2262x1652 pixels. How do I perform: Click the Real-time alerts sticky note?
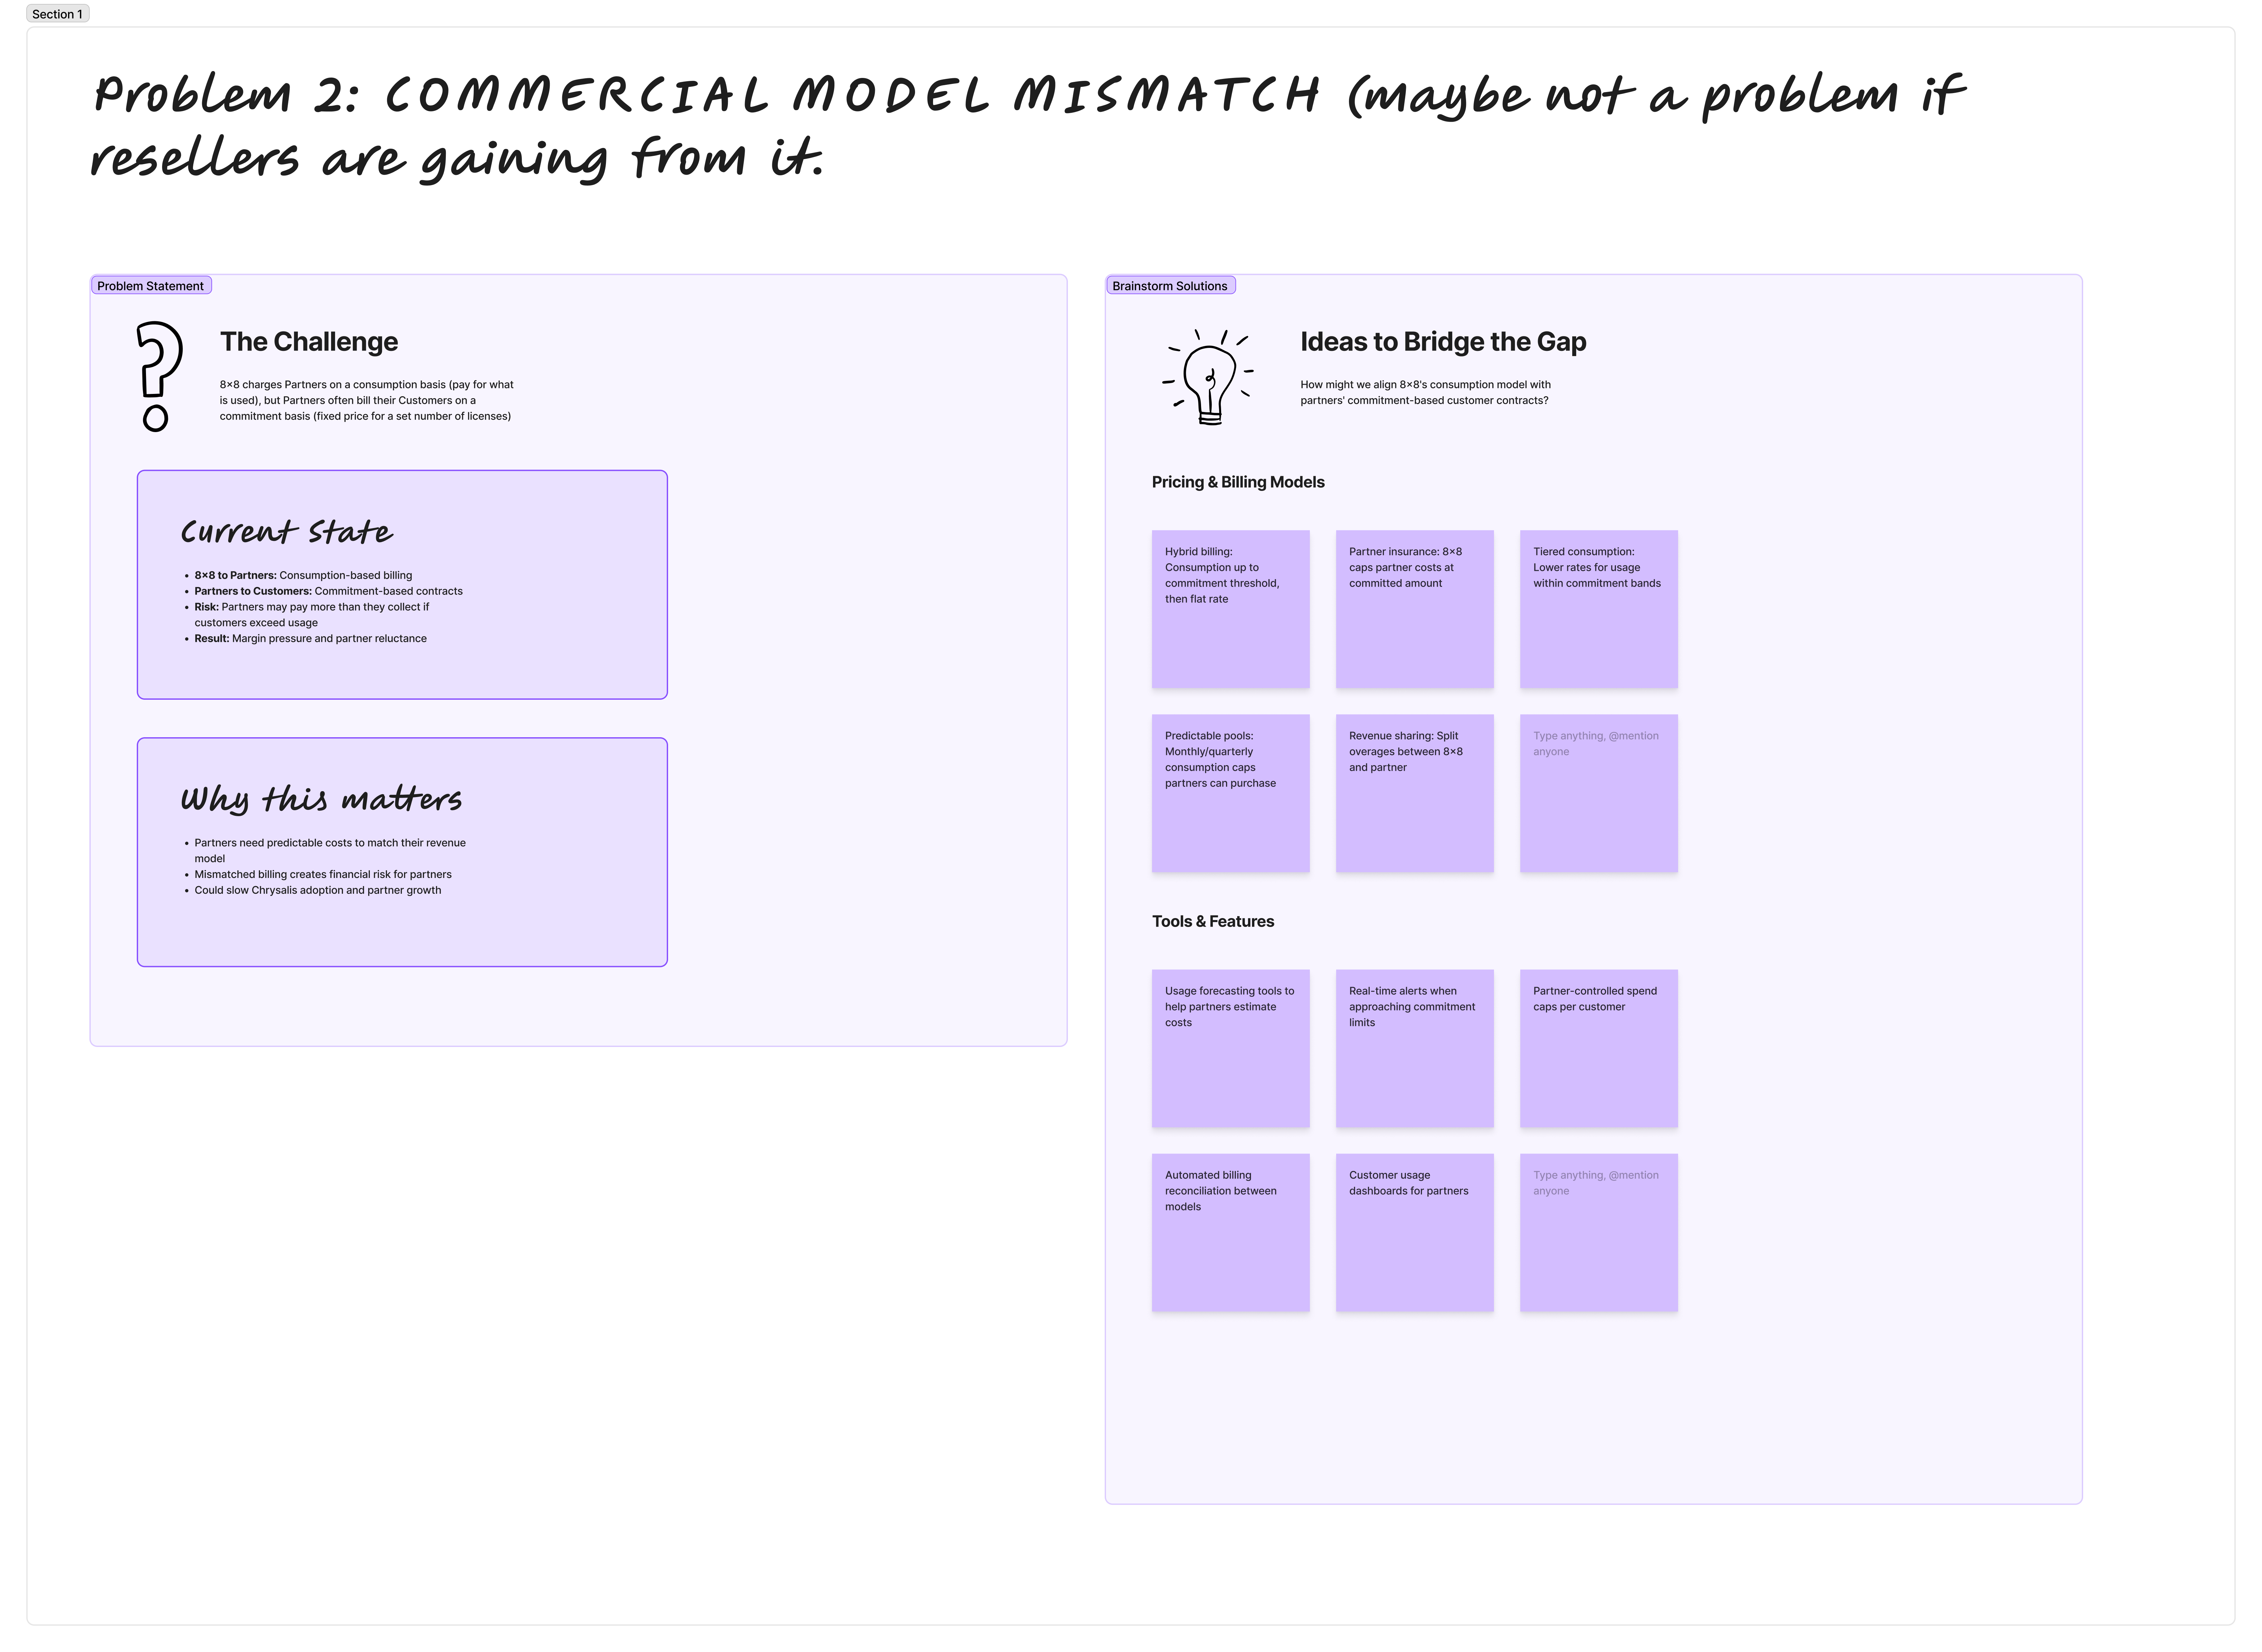pyautogui.click(x=1414, y=1048)
